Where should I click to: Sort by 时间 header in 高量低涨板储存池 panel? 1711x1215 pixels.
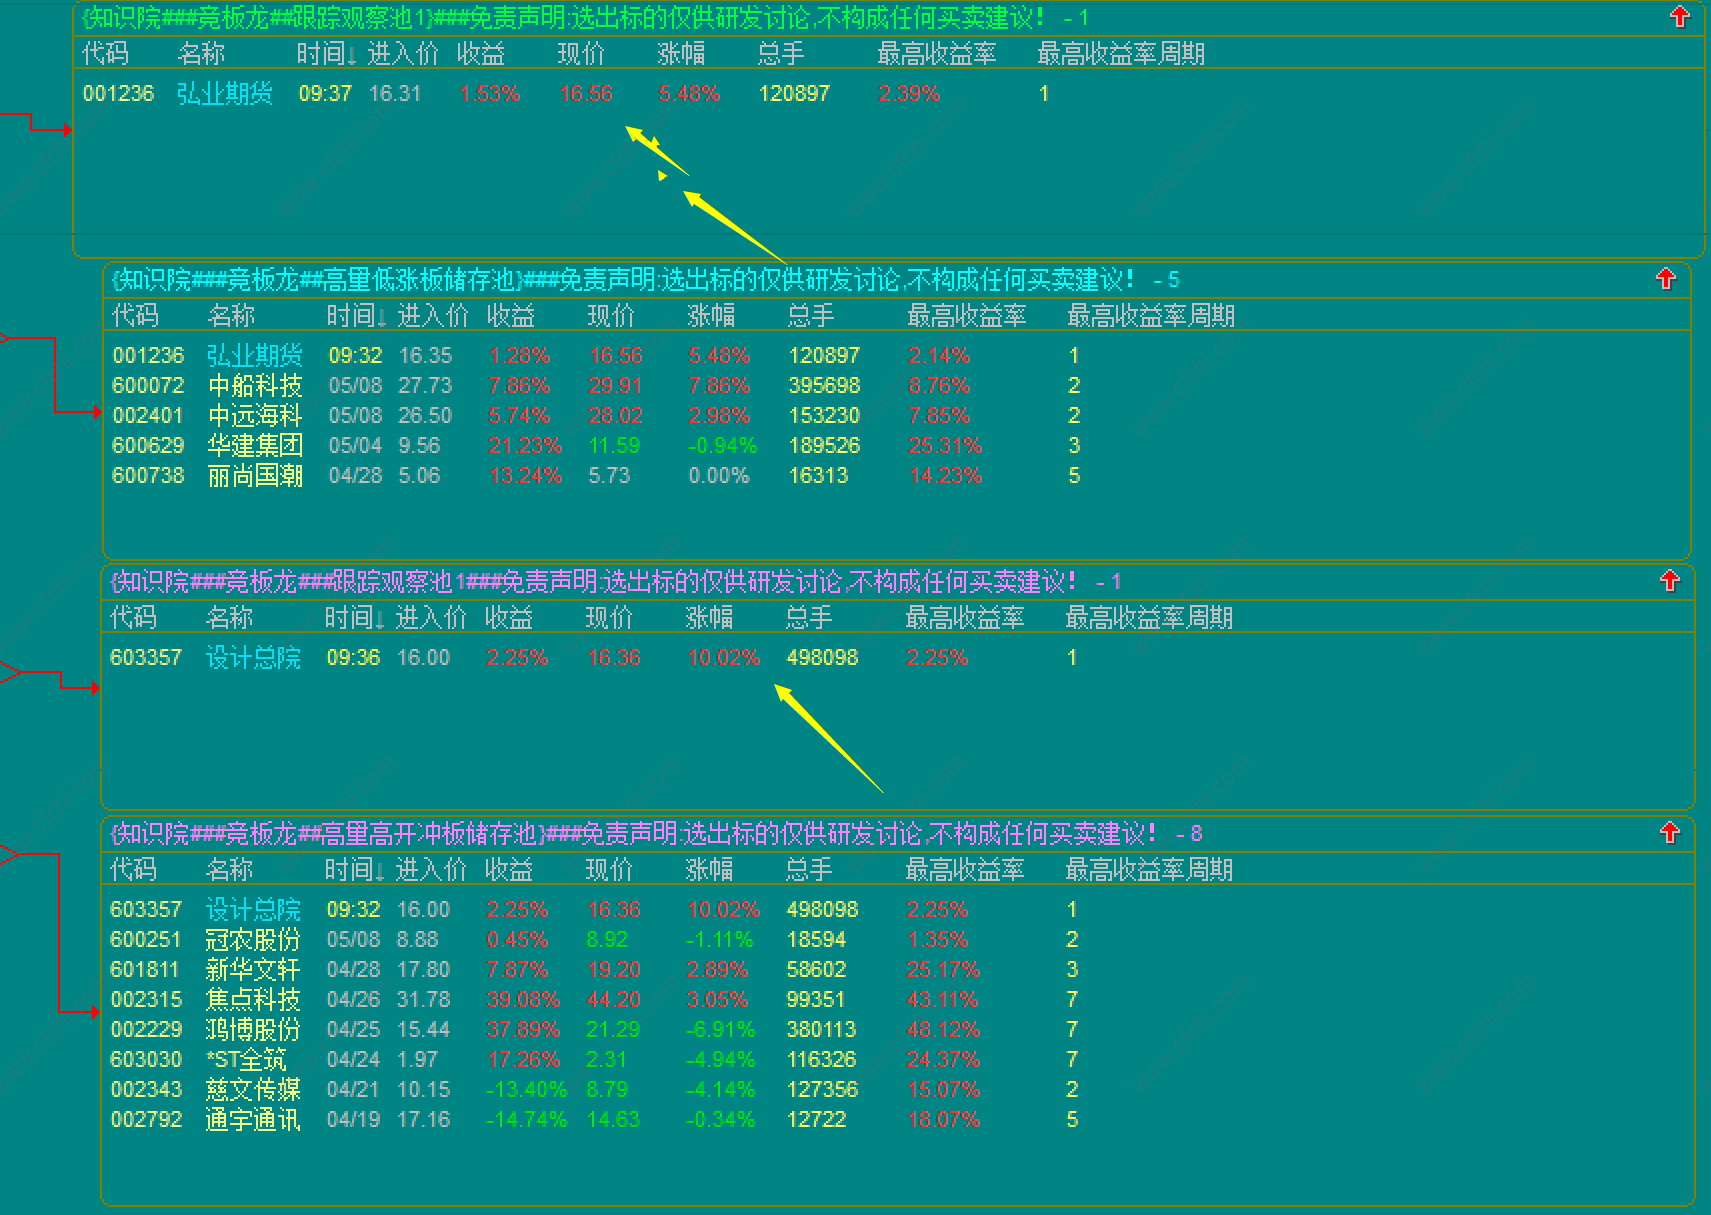pos(356,316)
